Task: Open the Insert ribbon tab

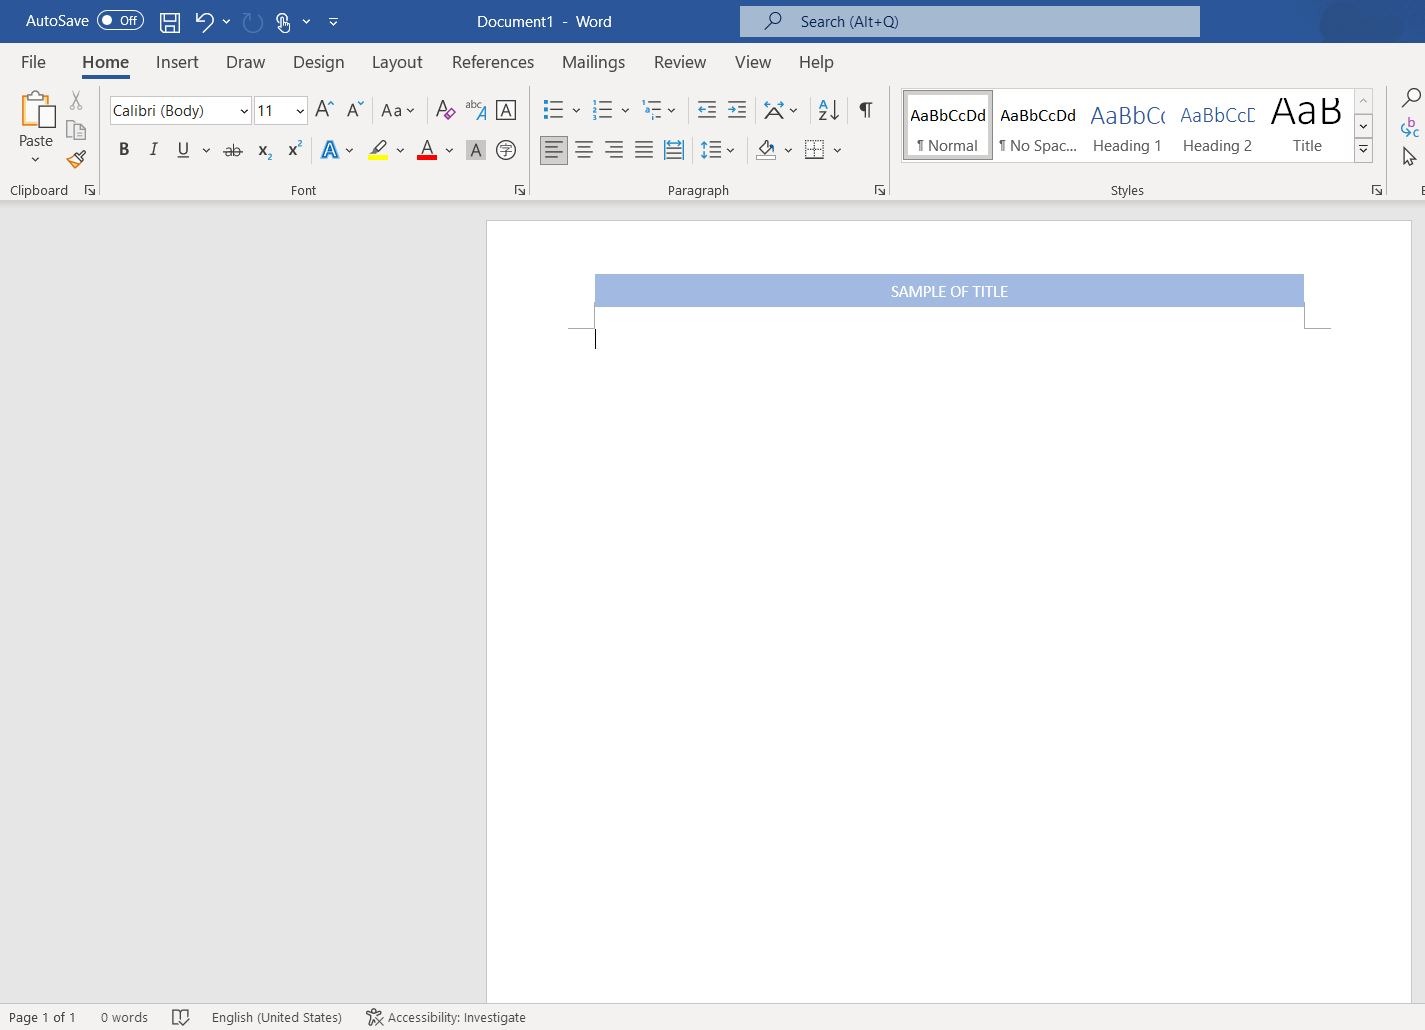Action: [177, 62]
